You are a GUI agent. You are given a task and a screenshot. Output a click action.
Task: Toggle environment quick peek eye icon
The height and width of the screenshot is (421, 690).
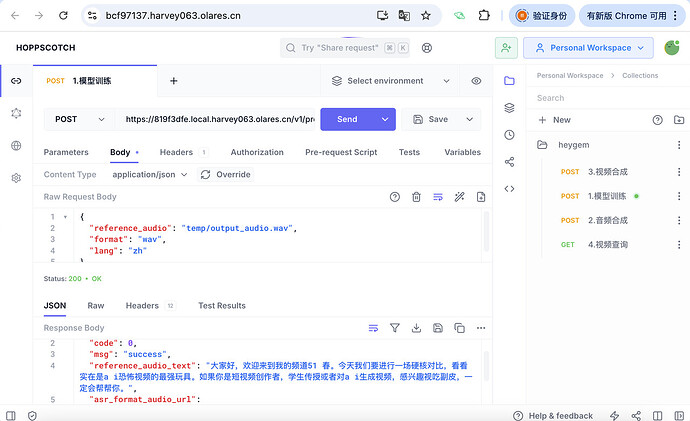coord(476,81)
